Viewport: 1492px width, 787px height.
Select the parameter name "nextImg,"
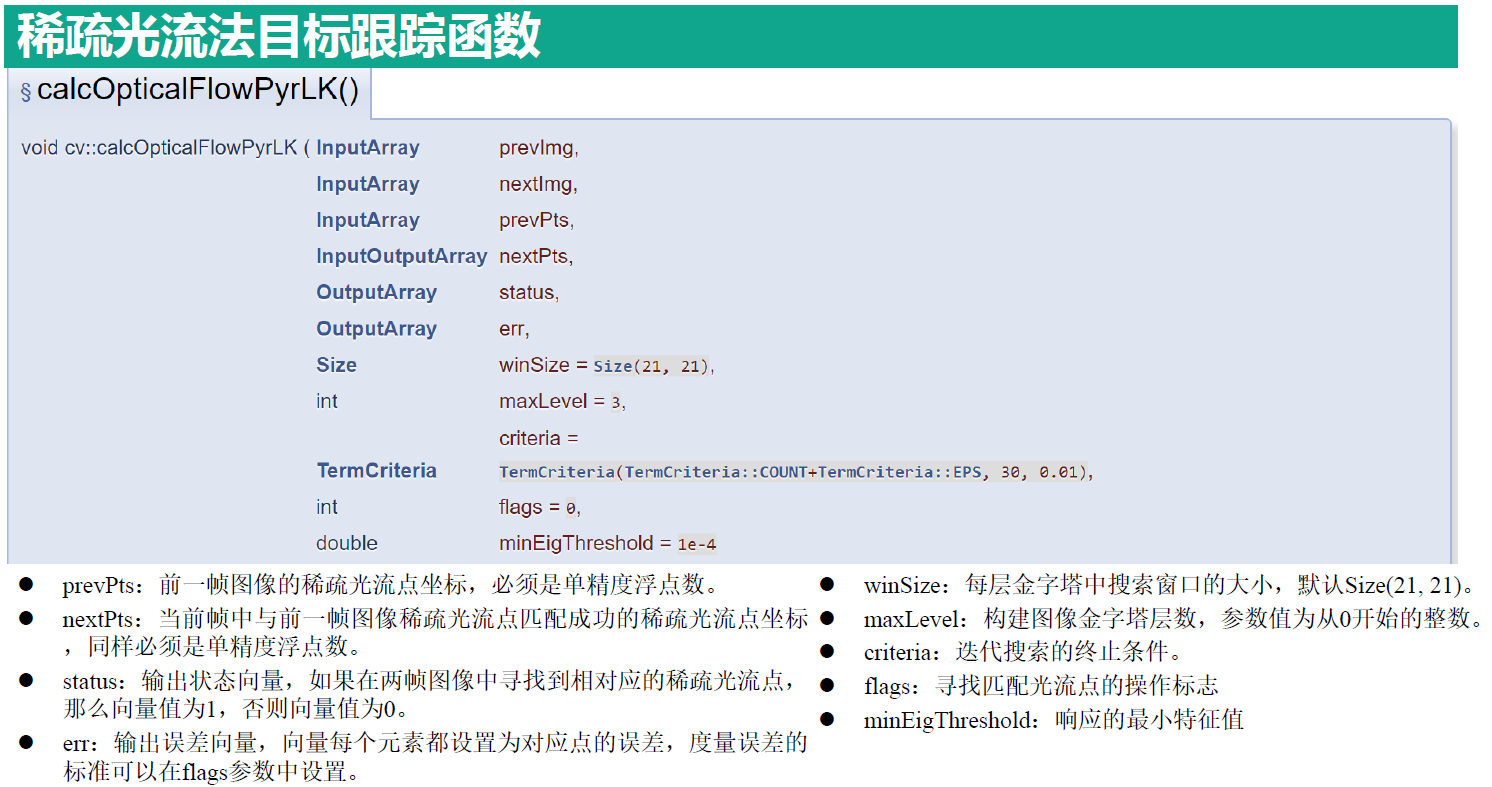point(538,184)
